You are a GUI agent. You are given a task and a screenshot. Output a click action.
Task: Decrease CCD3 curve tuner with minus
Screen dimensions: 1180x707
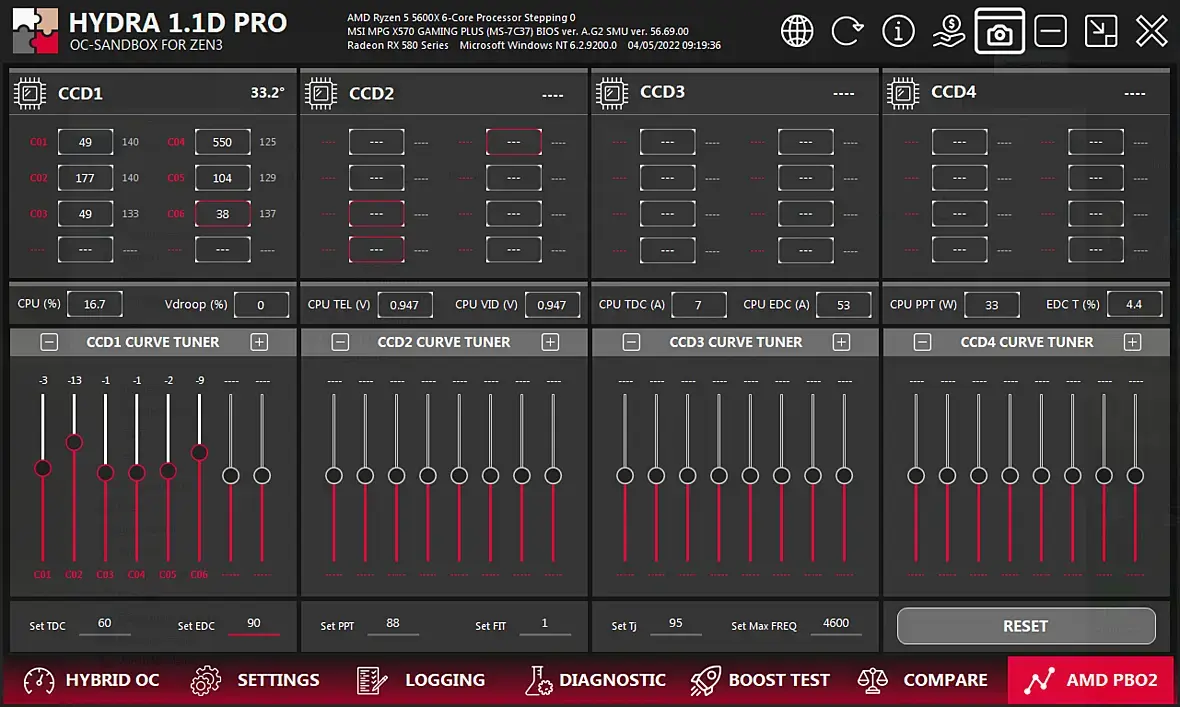(x=631, y=343)
